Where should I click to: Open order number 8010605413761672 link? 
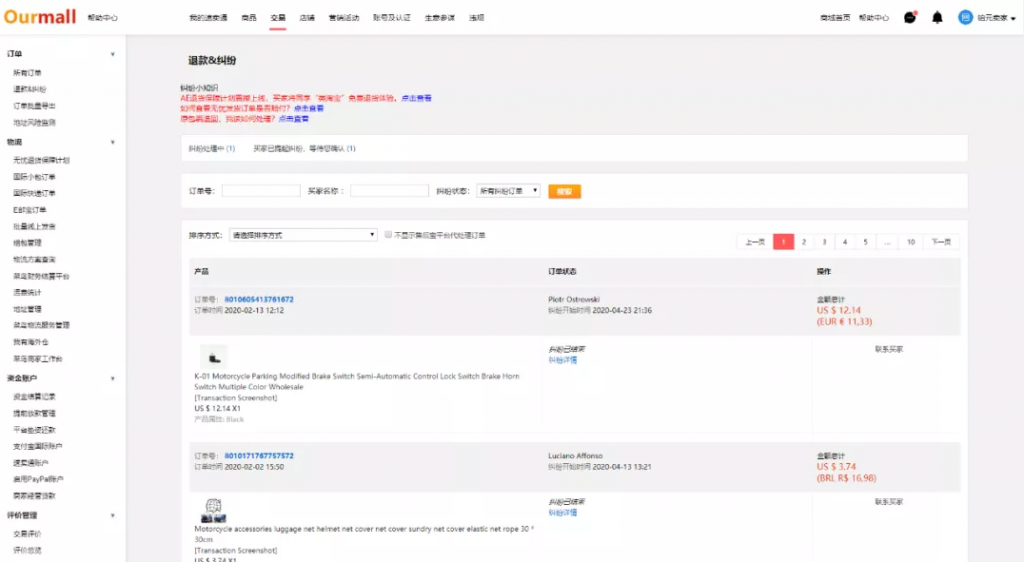click(258, 299)
